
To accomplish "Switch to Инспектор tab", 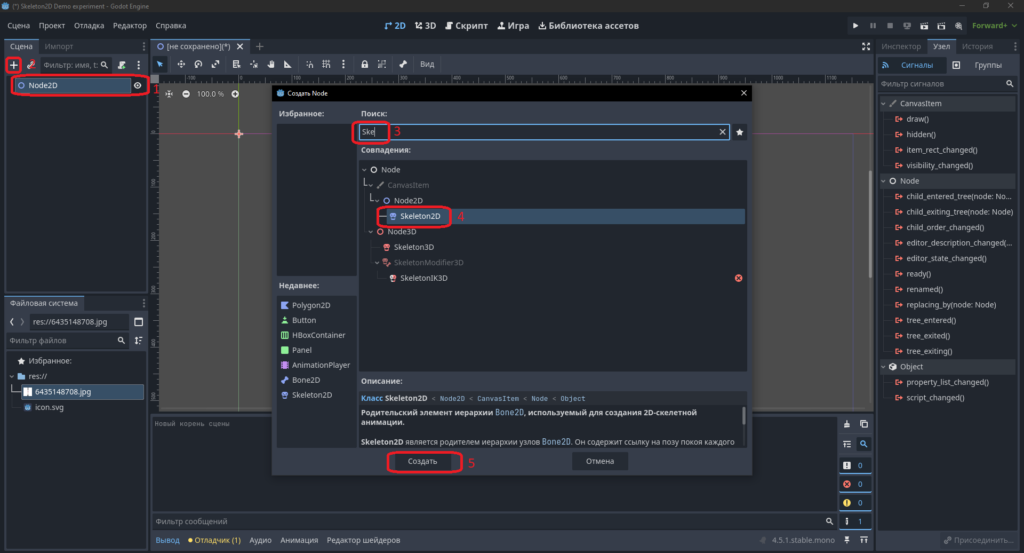I will [901, 46].
